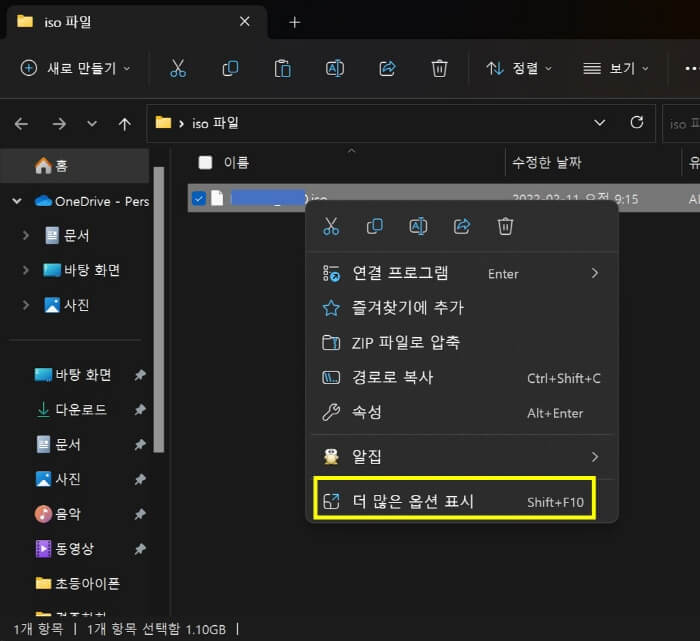Select ZIP 파일로 압축 menu item
Viewport: 700px width, 641px height.
[461, 343]
